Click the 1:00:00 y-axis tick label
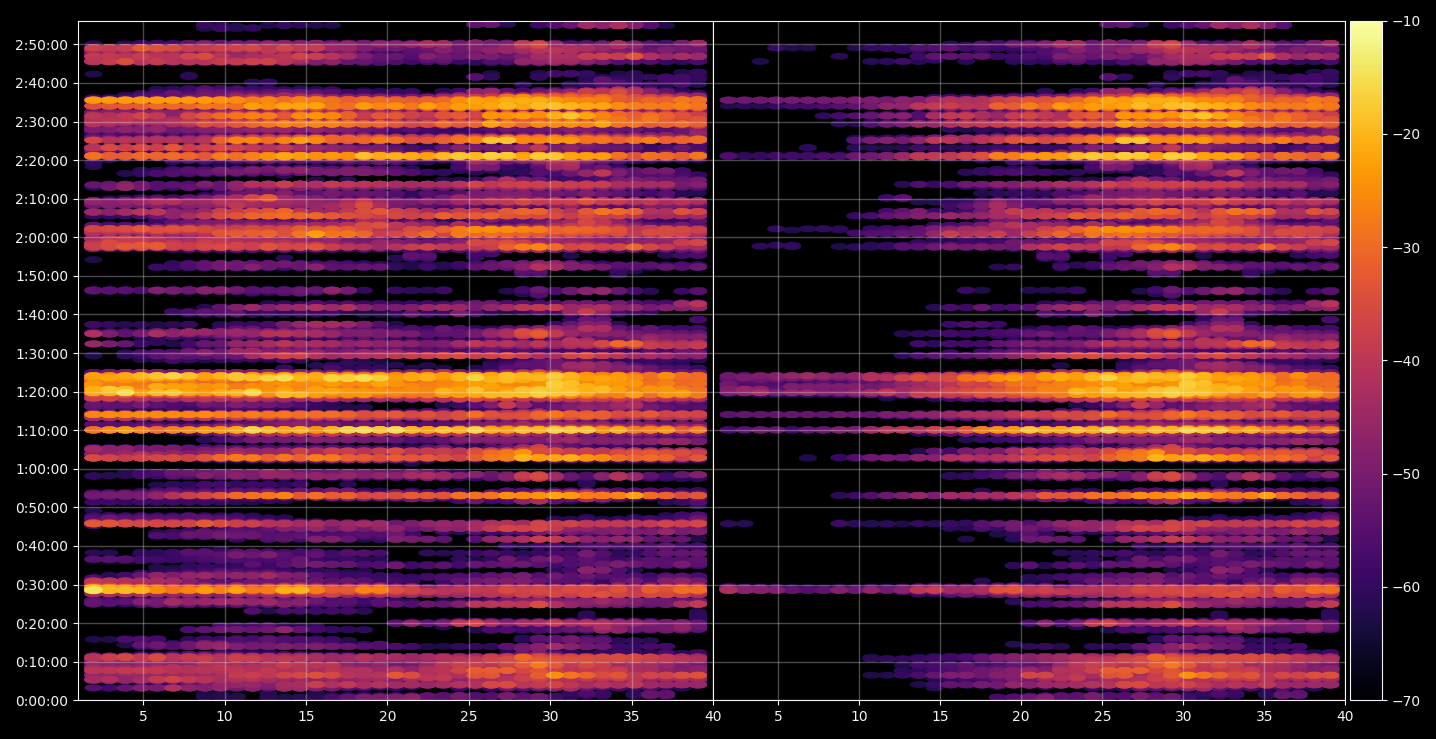 (41, 469)
